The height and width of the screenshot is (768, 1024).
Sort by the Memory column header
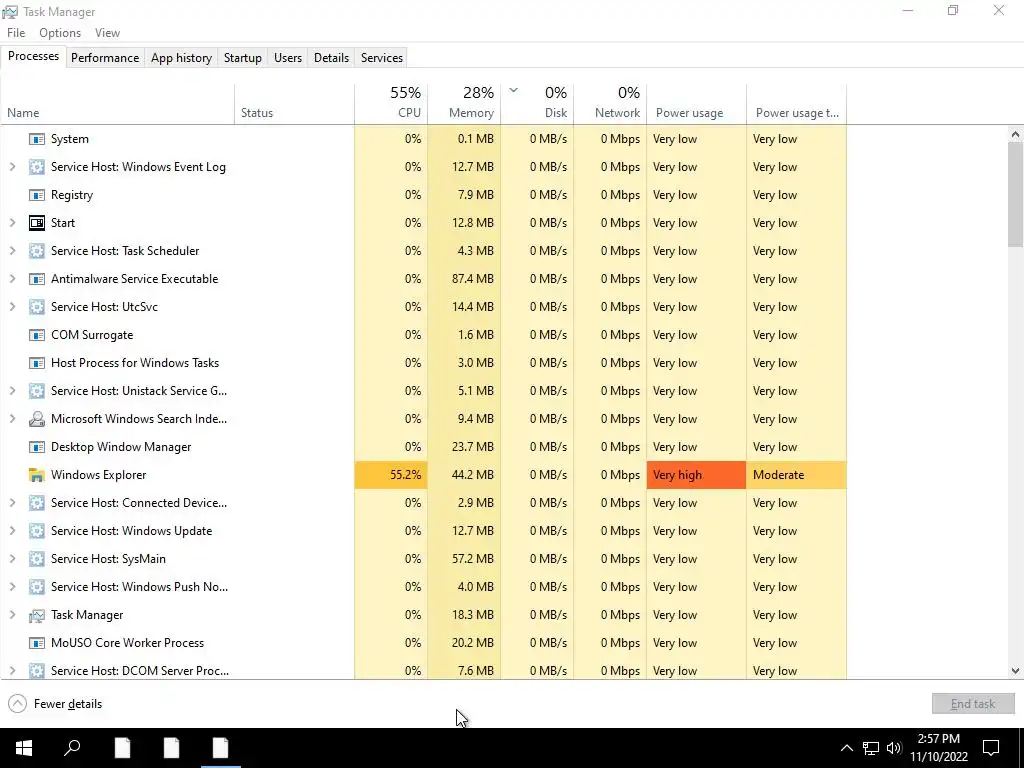pos(464,104)
